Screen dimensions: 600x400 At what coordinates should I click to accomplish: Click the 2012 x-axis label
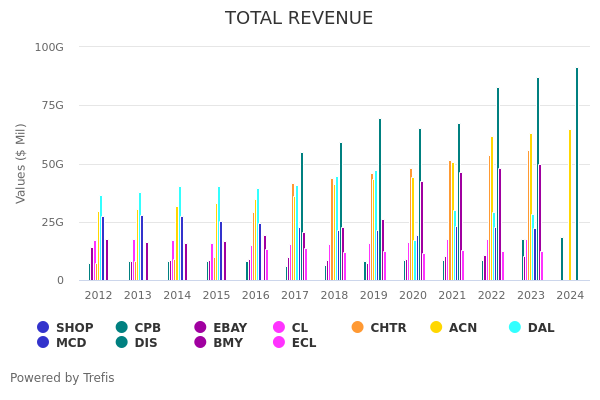98,296
